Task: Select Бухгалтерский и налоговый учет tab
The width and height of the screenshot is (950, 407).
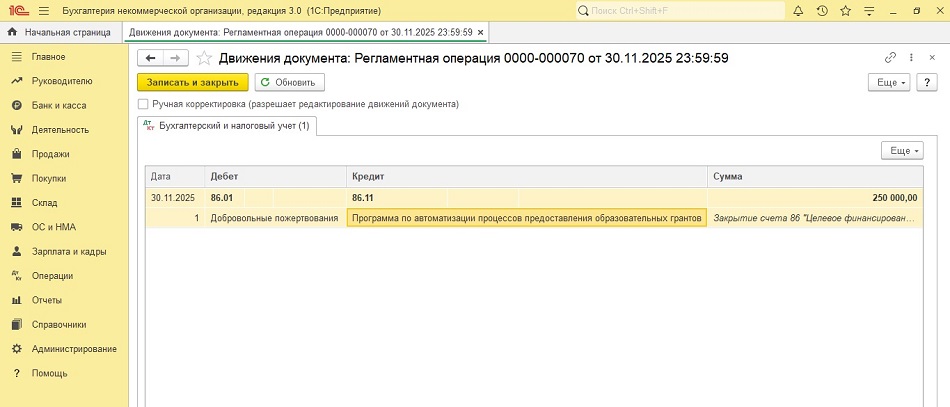Action: 227,125
